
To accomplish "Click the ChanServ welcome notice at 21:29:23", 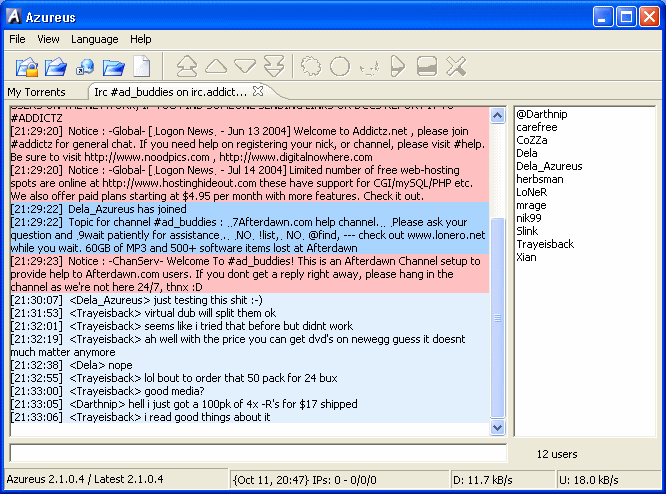I will tap(250, 274).
